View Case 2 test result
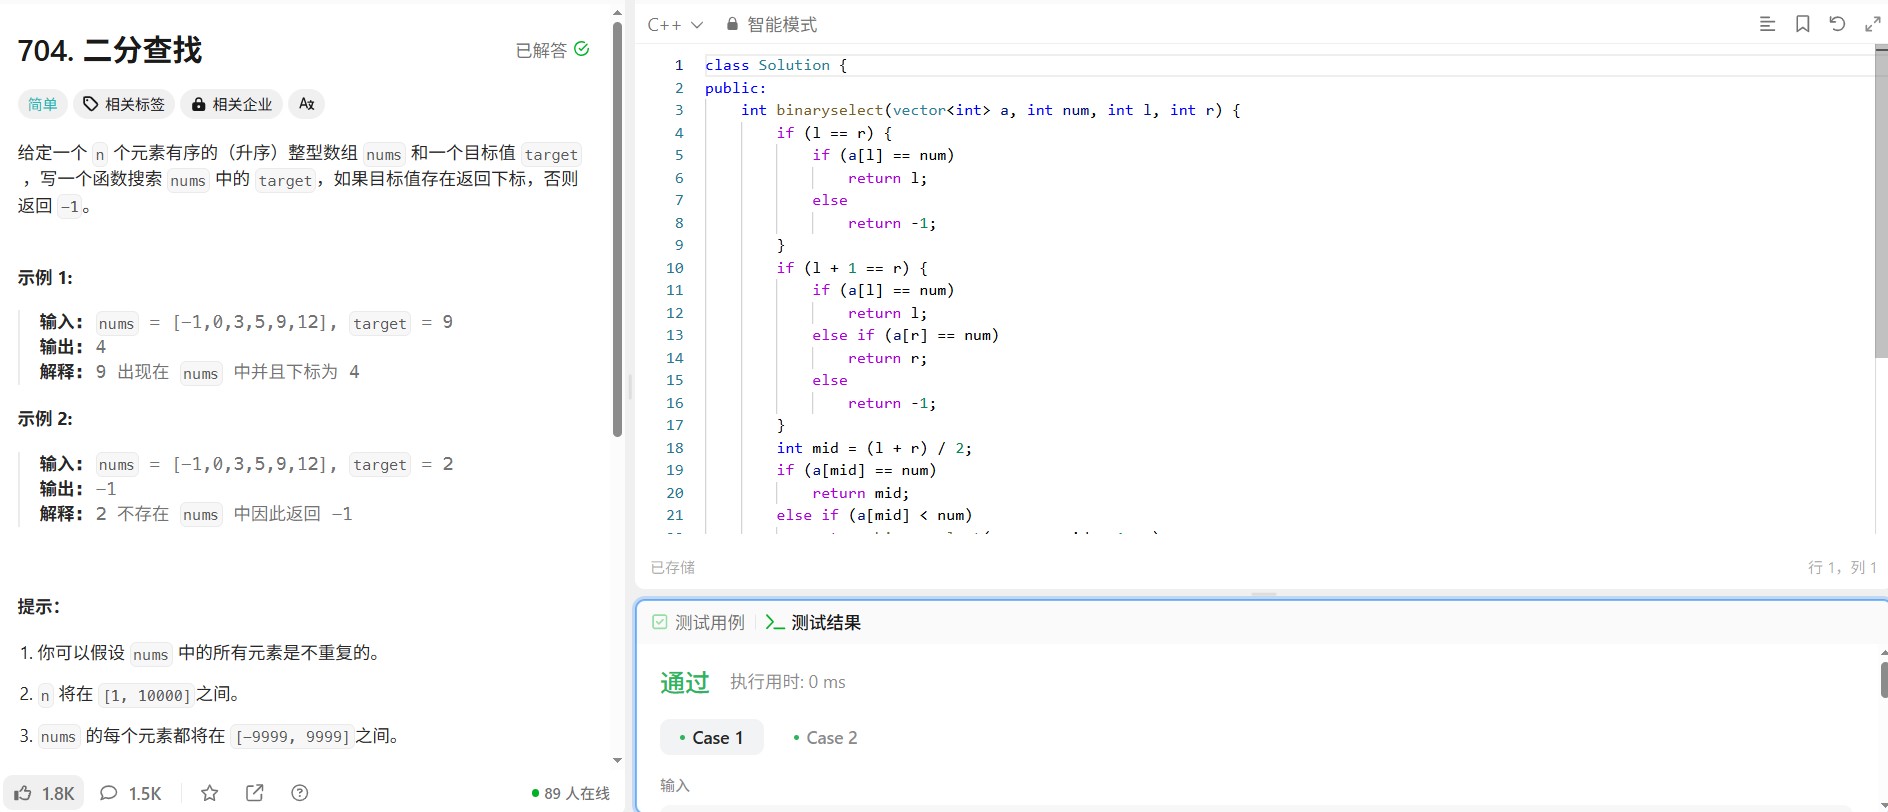This screenshot has width=1888, height=812. (x=825, y=737)
